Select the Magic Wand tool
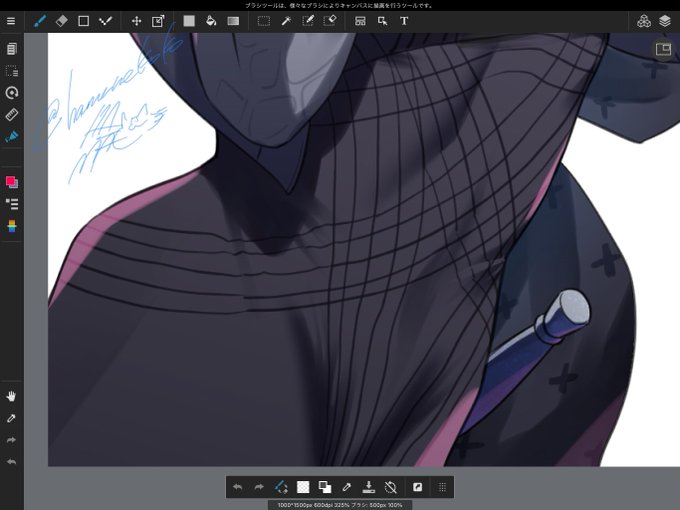Screen dimensions: 680x510 click(286, 21)
